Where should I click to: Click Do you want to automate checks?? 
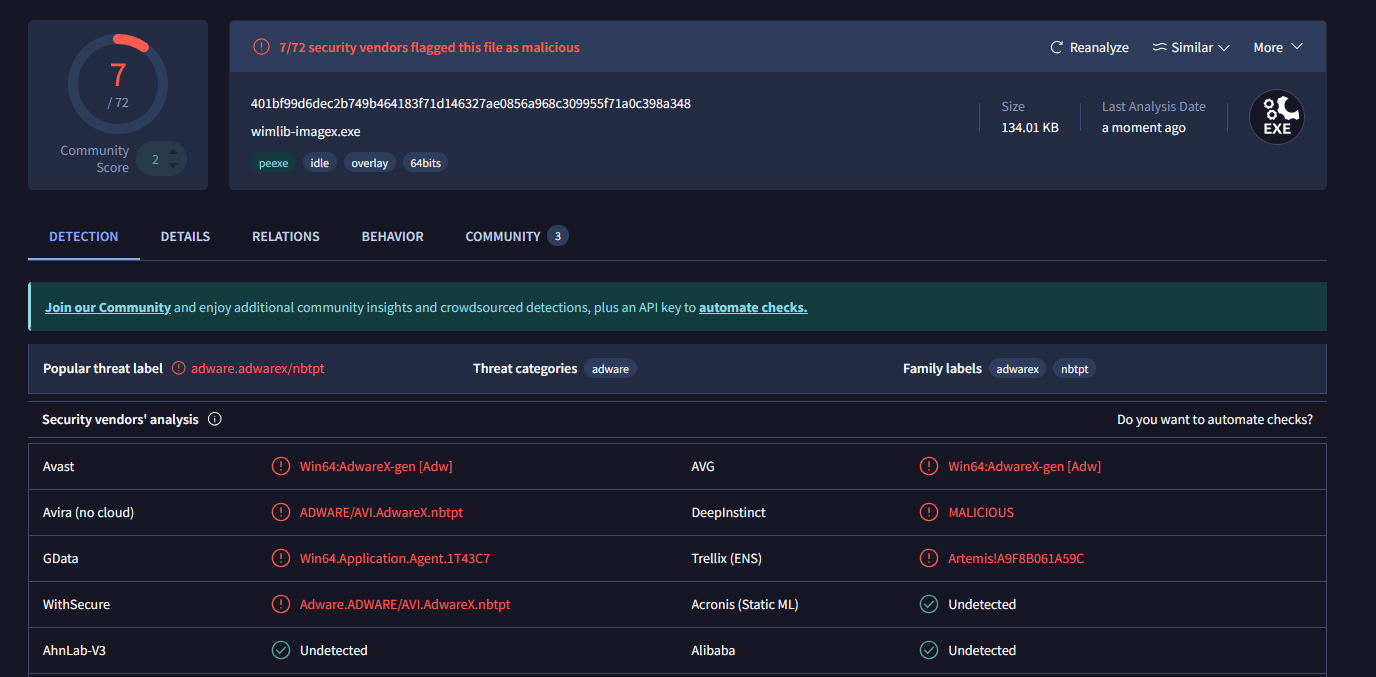tap(1215, 420)
